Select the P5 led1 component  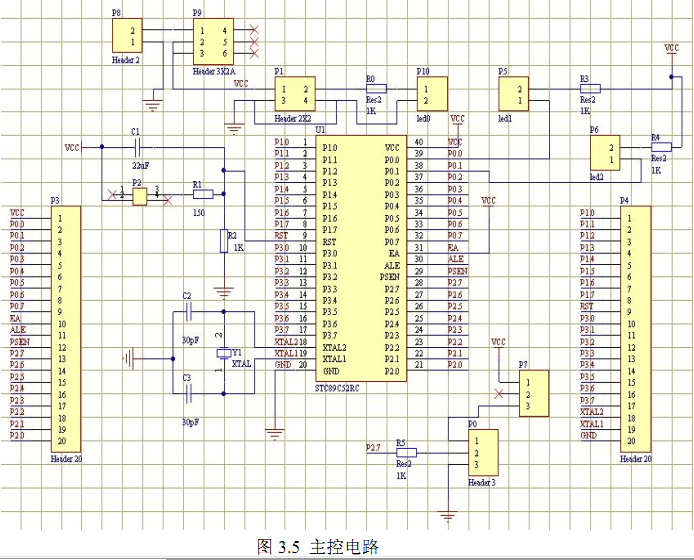pyautogui.click(x=513, y=94)
